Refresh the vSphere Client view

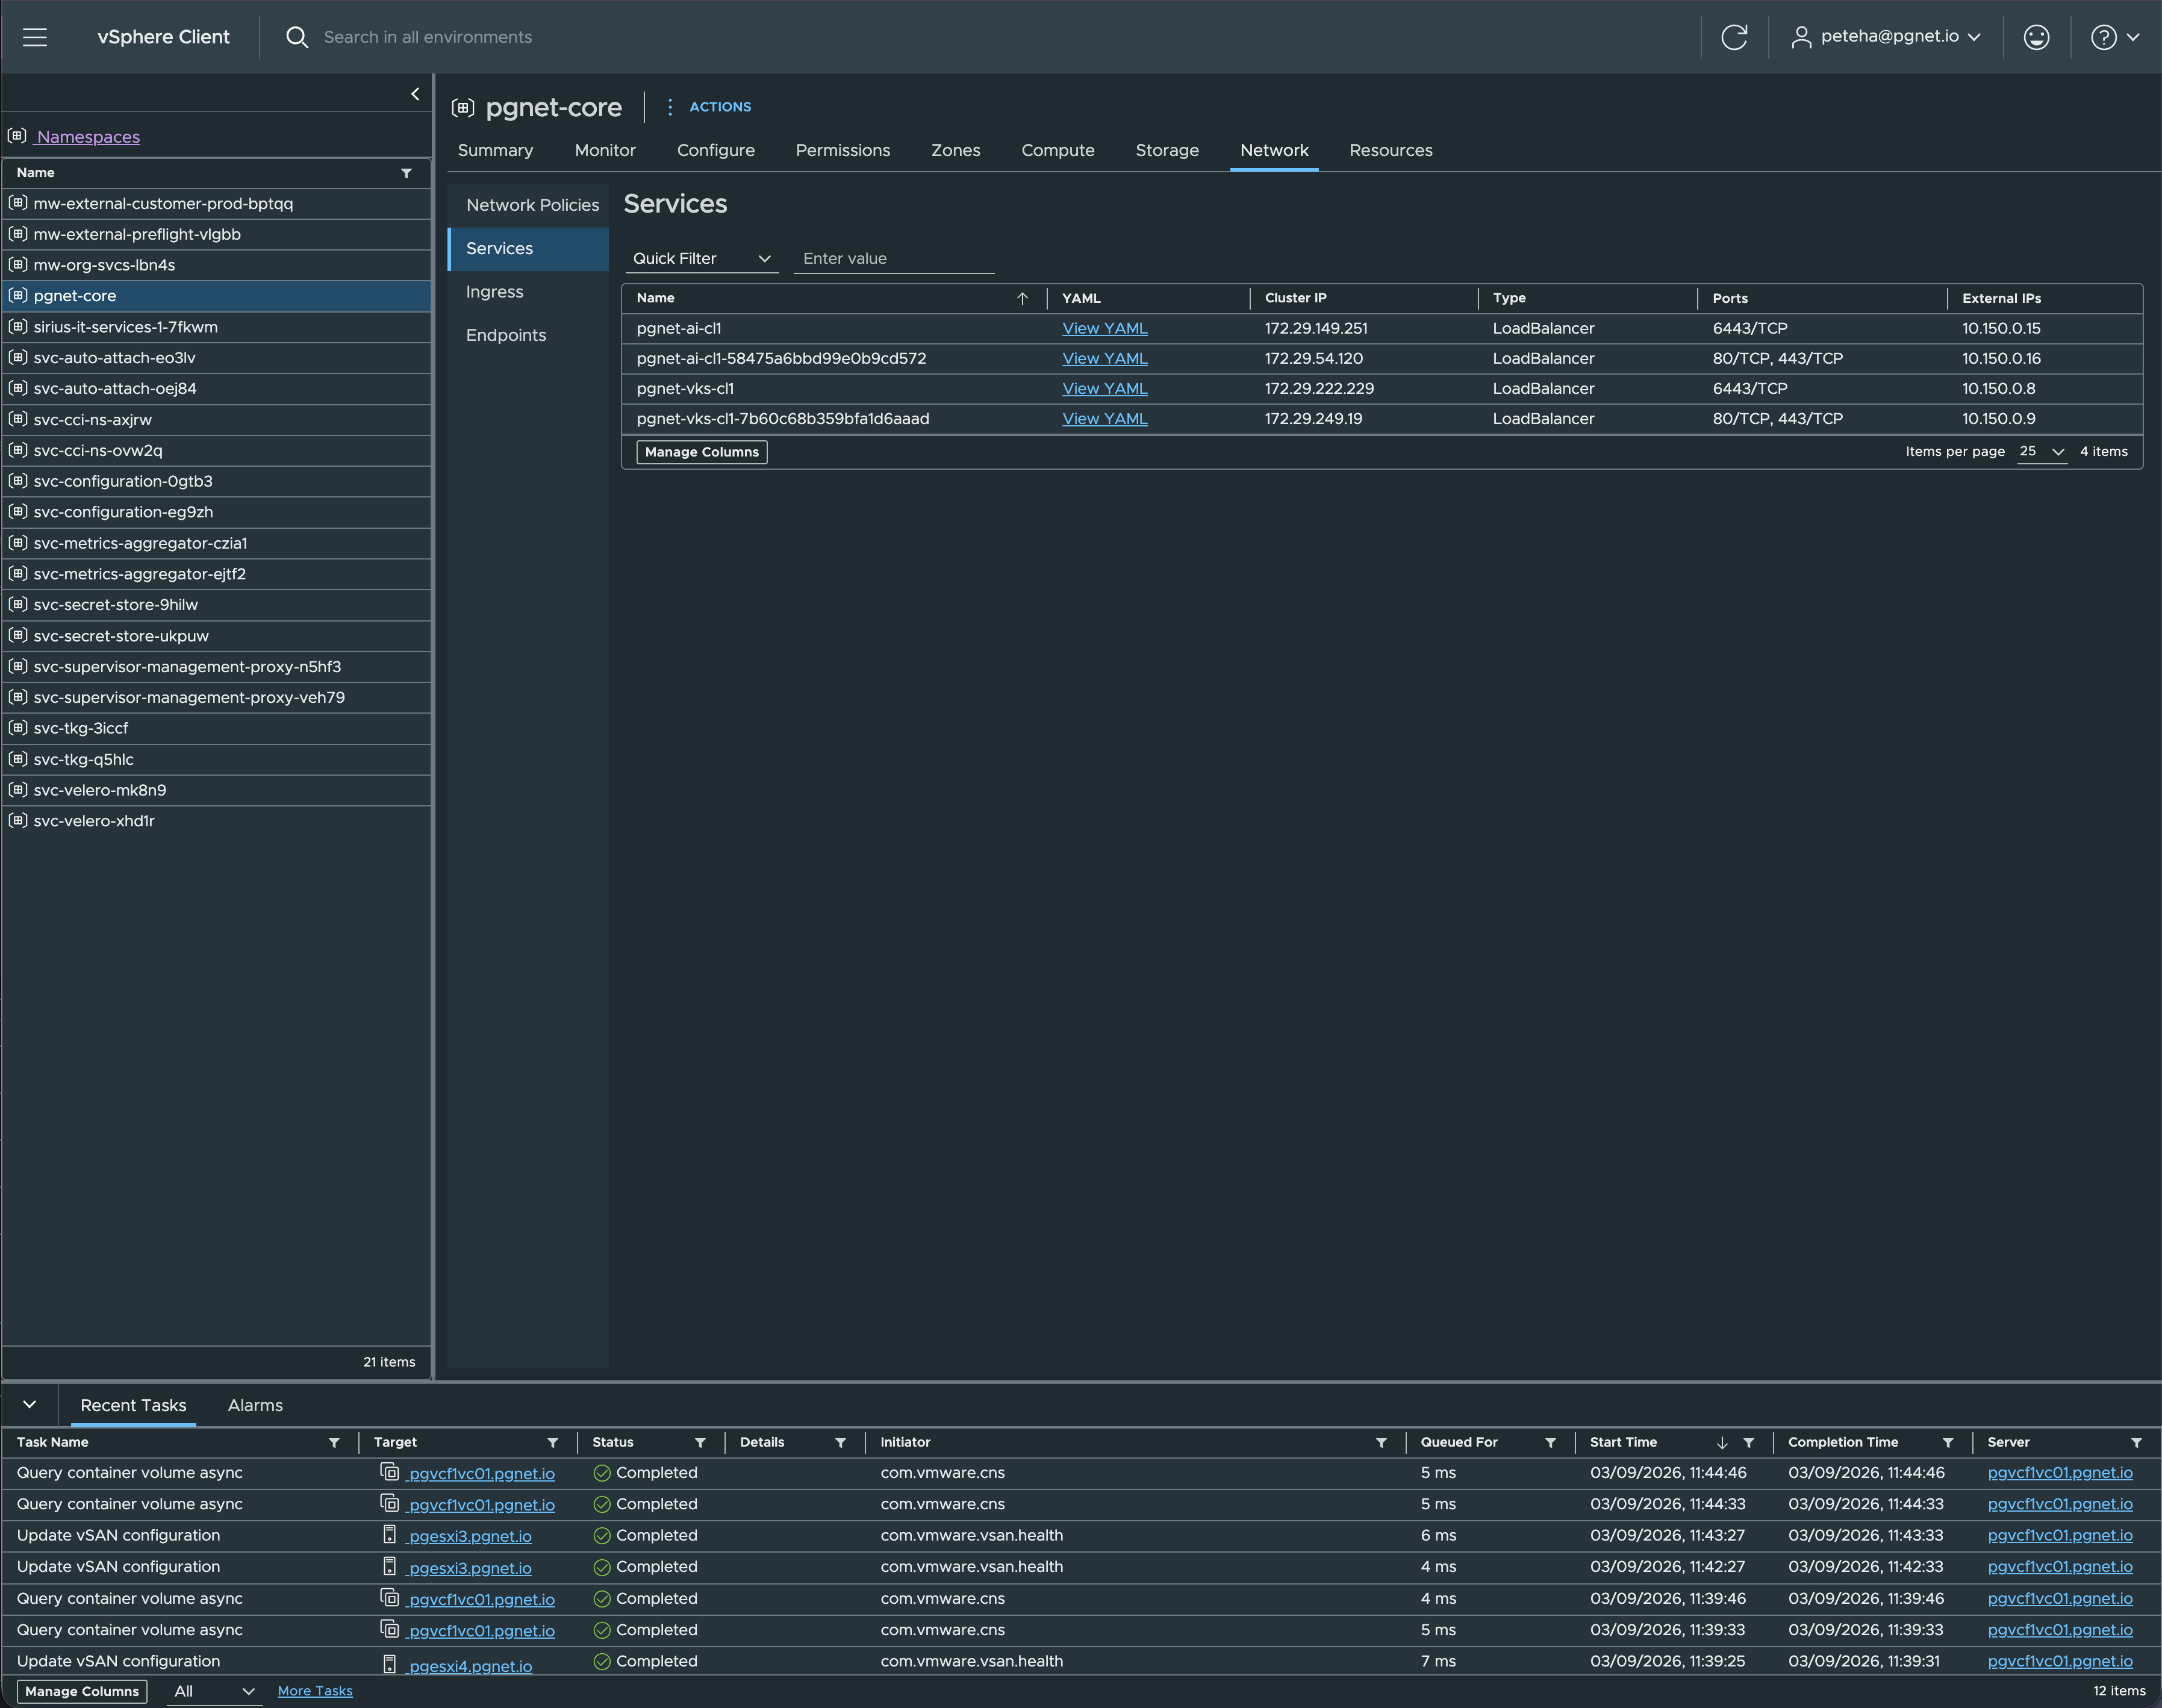pos(1733,37)
